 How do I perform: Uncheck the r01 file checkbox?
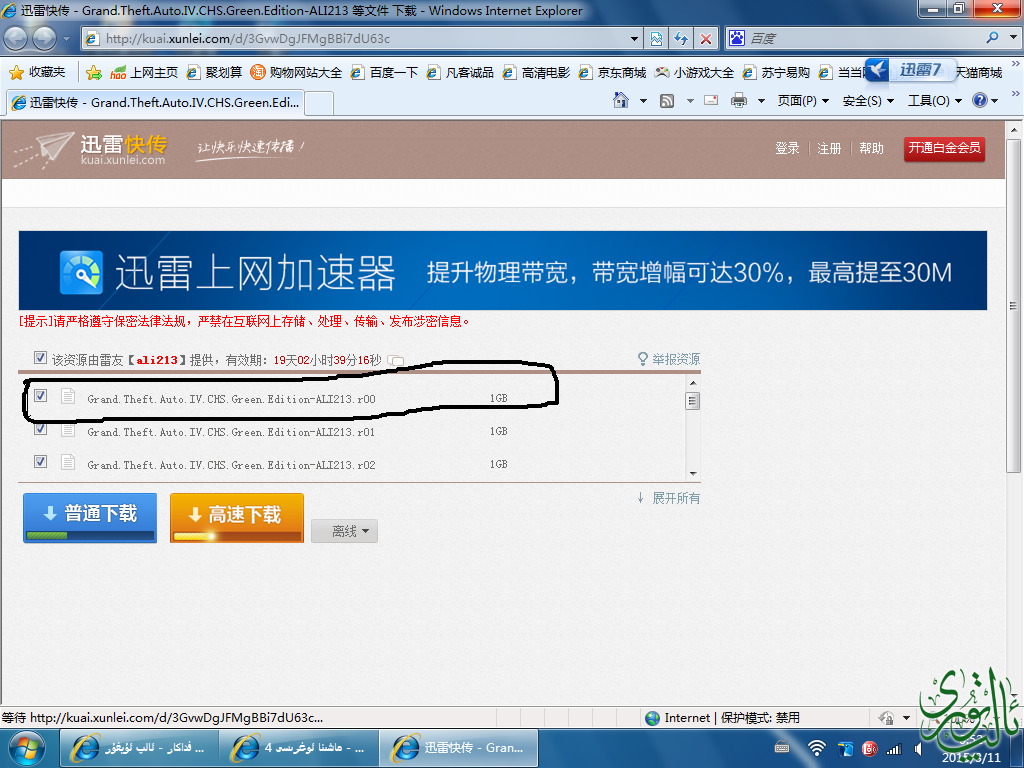[x=40, y=429]
